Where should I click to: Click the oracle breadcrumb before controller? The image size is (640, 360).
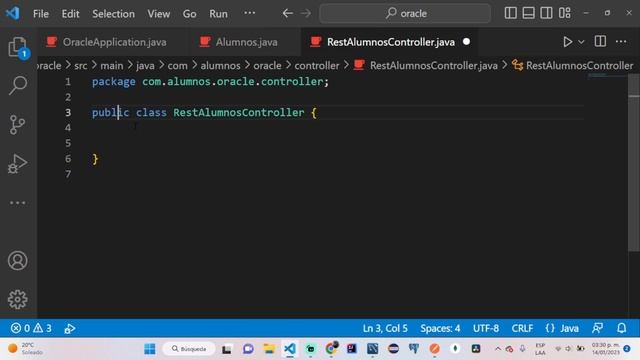point(267,66)
